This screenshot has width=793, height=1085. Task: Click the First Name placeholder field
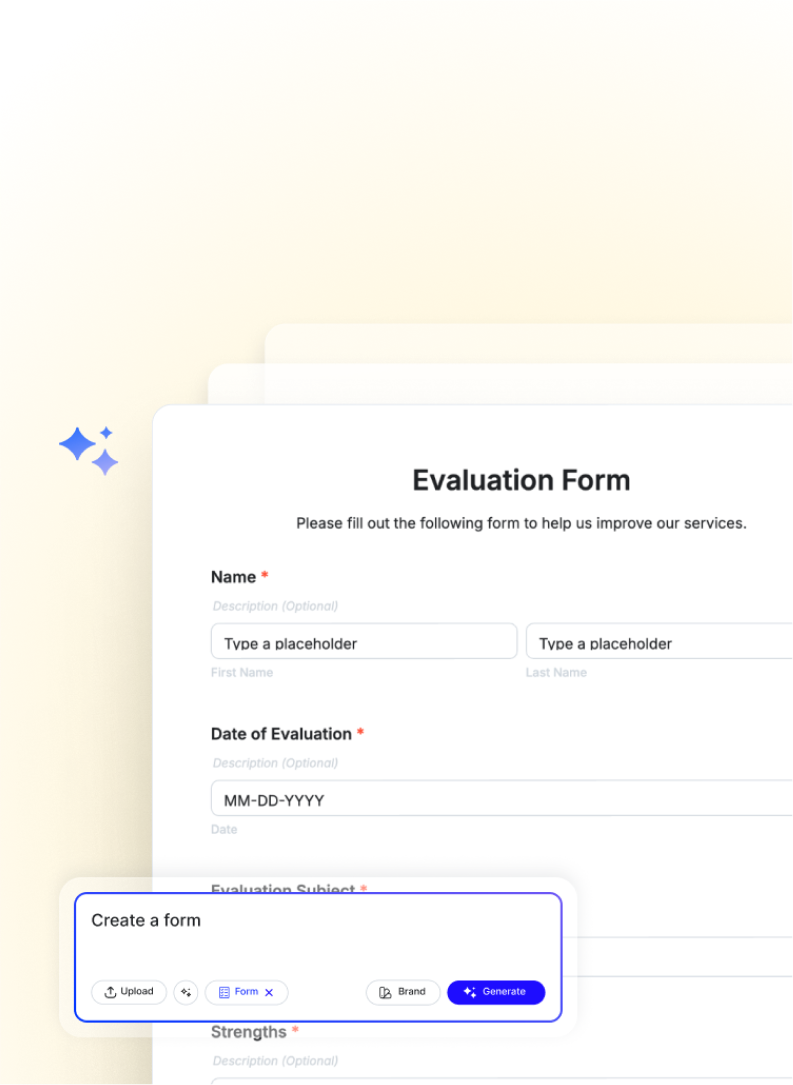(x=363, y=642)
